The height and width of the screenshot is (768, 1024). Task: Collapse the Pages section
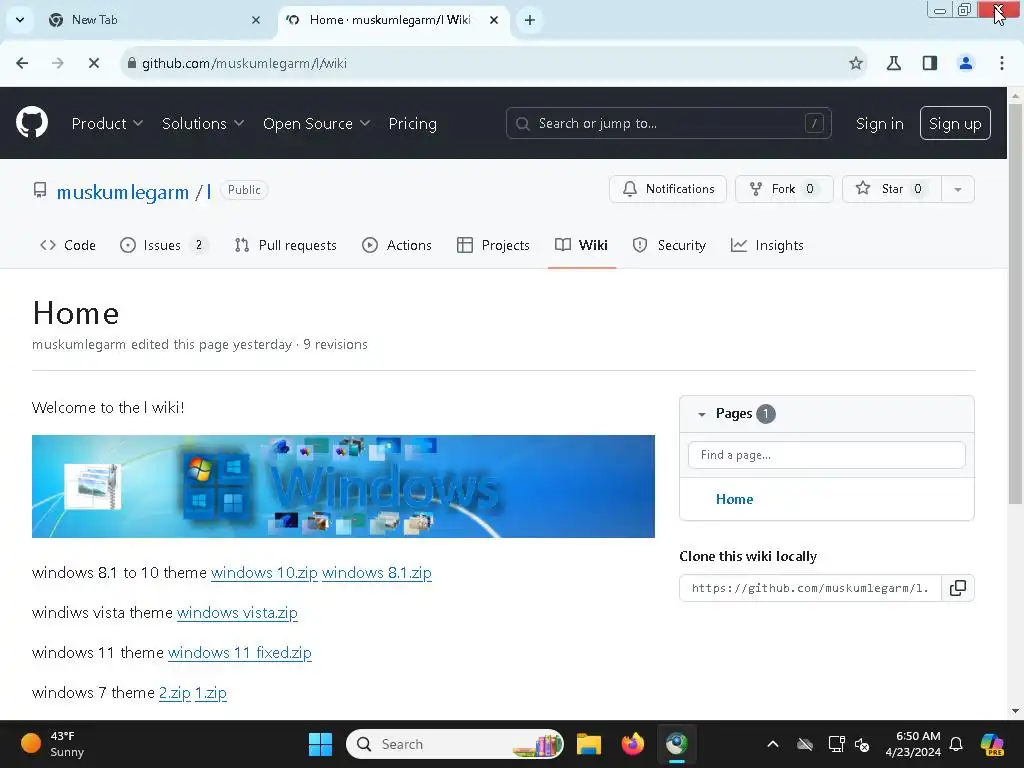701,414
